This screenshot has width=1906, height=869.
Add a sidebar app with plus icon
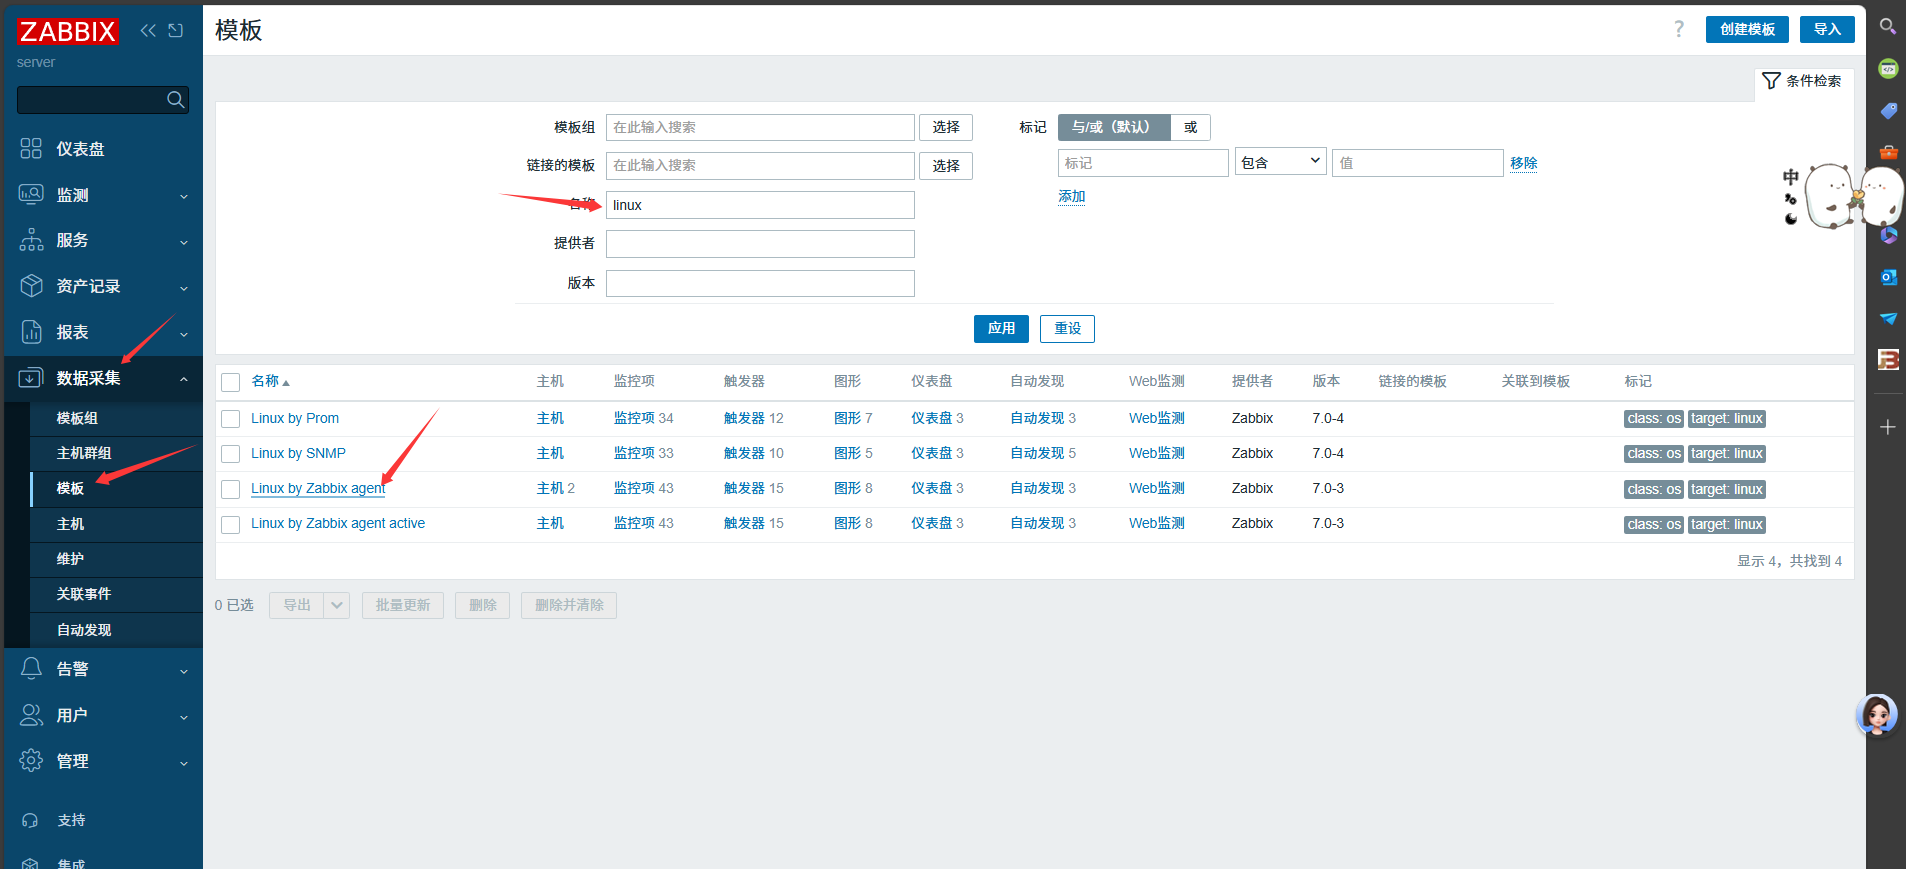[x=1888, y=427]
